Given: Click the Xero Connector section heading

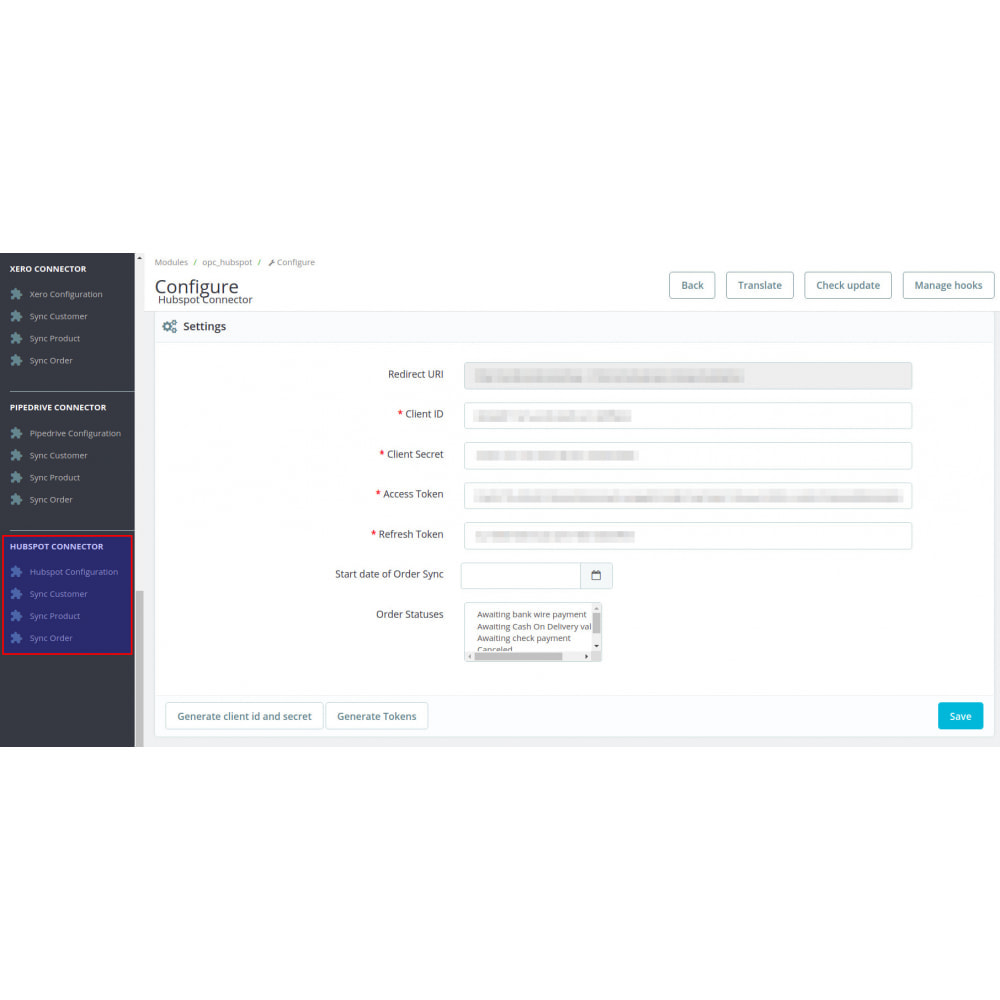Looking at the screenshot, I should (48, 269).
